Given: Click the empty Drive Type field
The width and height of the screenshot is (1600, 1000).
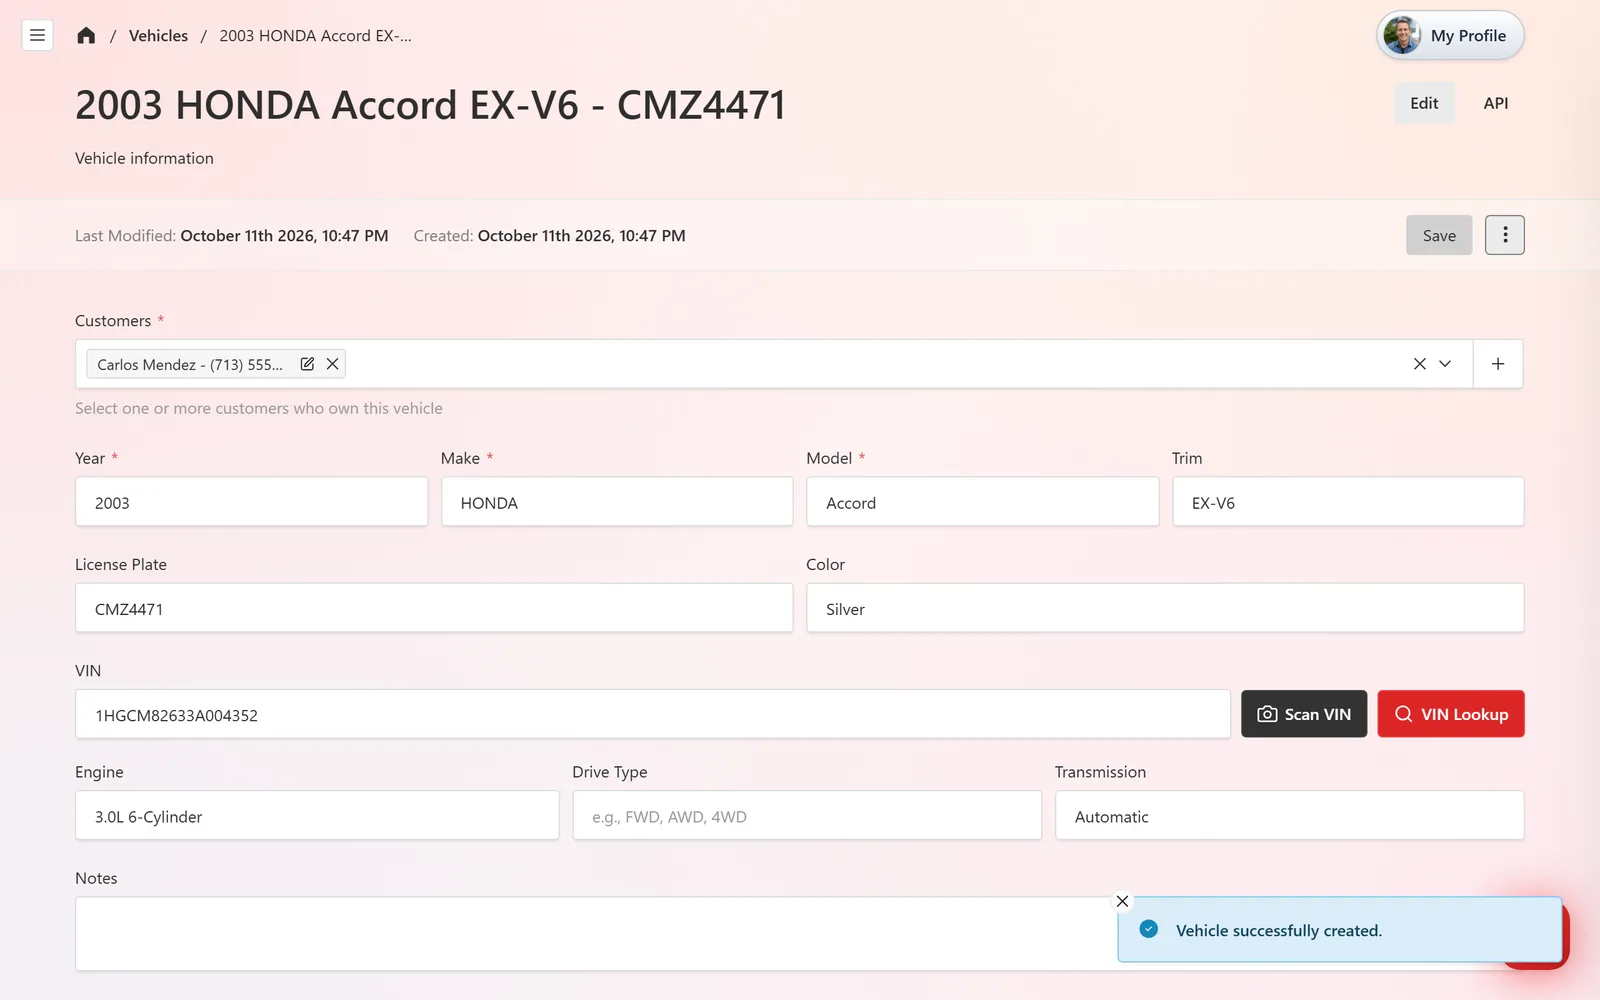Looking at the screenshot, I should (807, 816).
